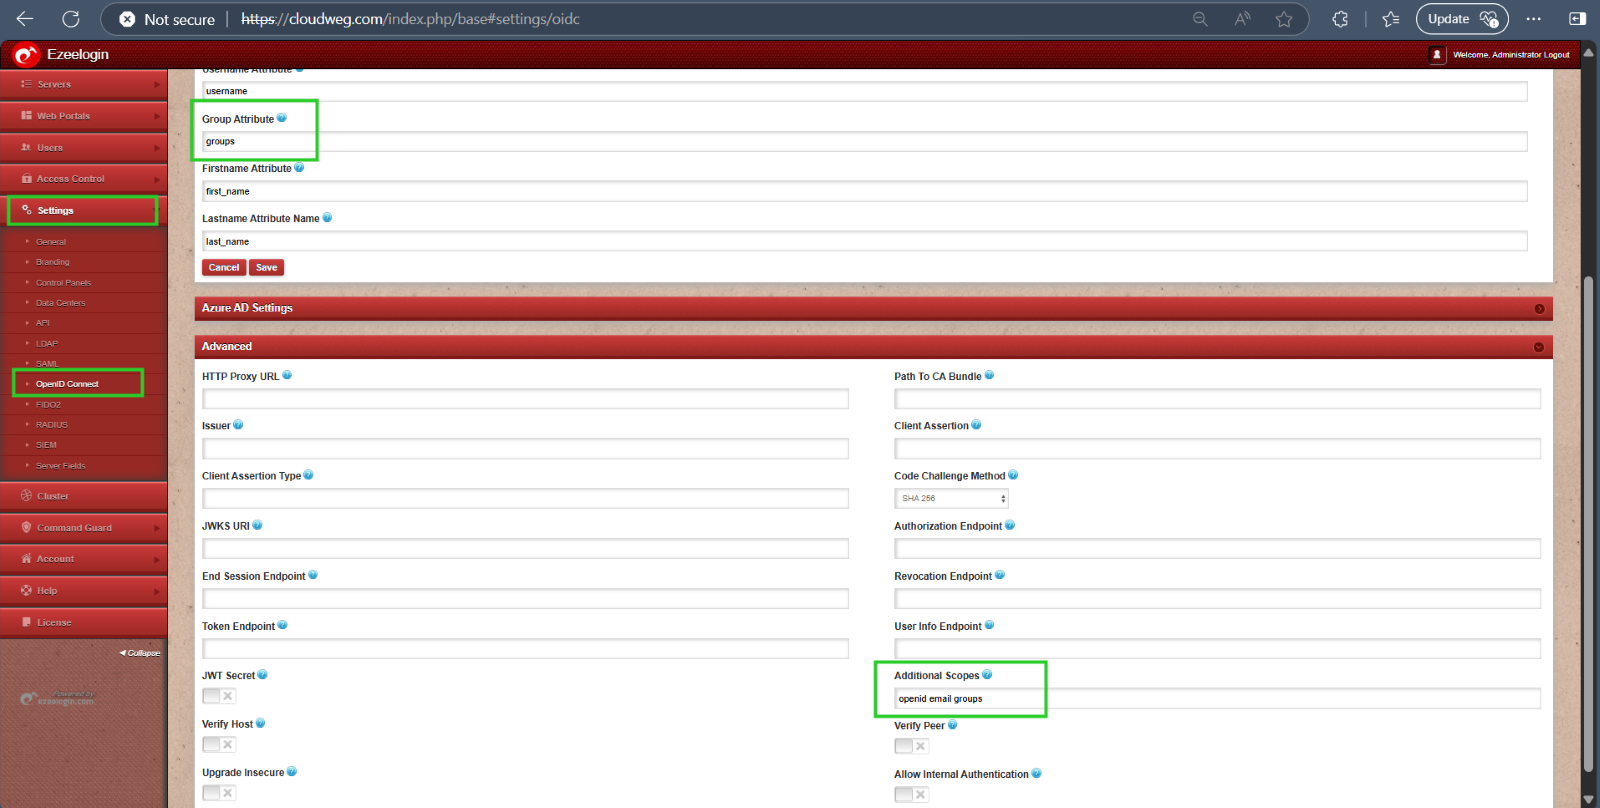Click the Ezeelogin logo icon
Viewport: 1600px width, 808px height.
pos(26,55)
